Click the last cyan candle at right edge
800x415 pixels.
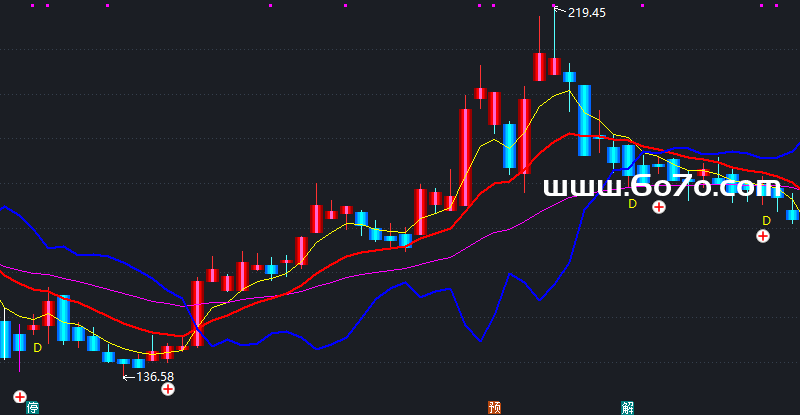793,214
